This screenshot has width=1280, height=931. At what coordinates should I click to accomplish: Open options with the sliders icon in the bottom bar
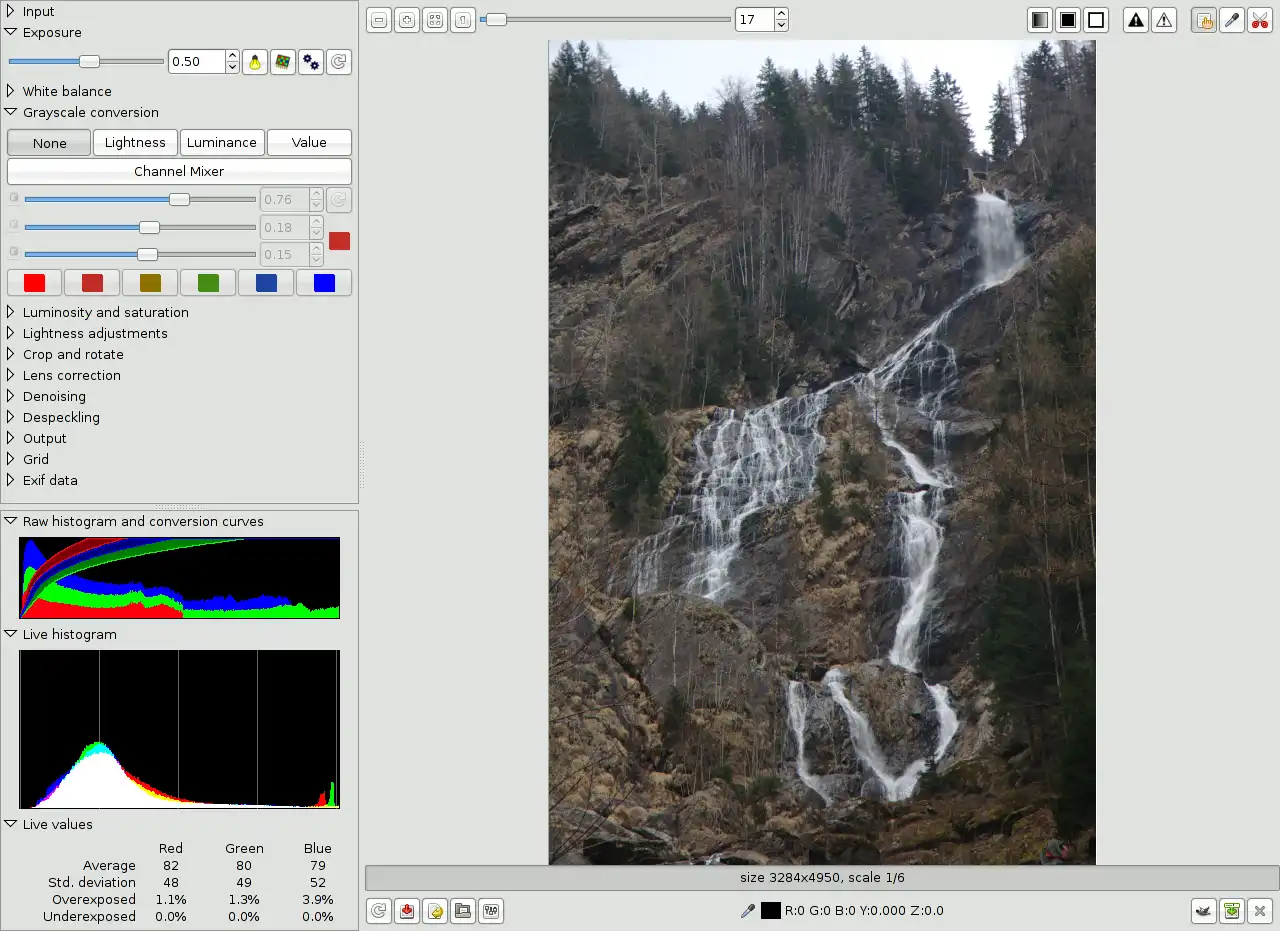click(x=491, y=911)
